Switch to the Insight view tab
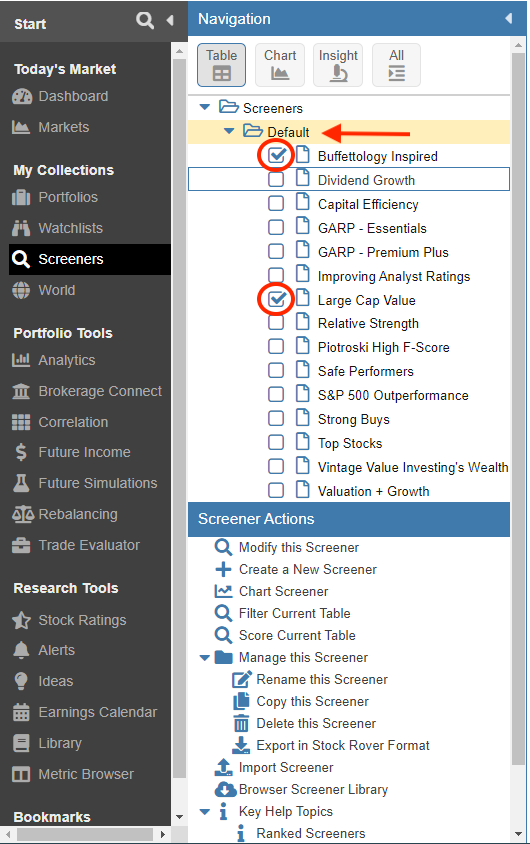Viewport: 530px width, 844px height. (338, 65)
